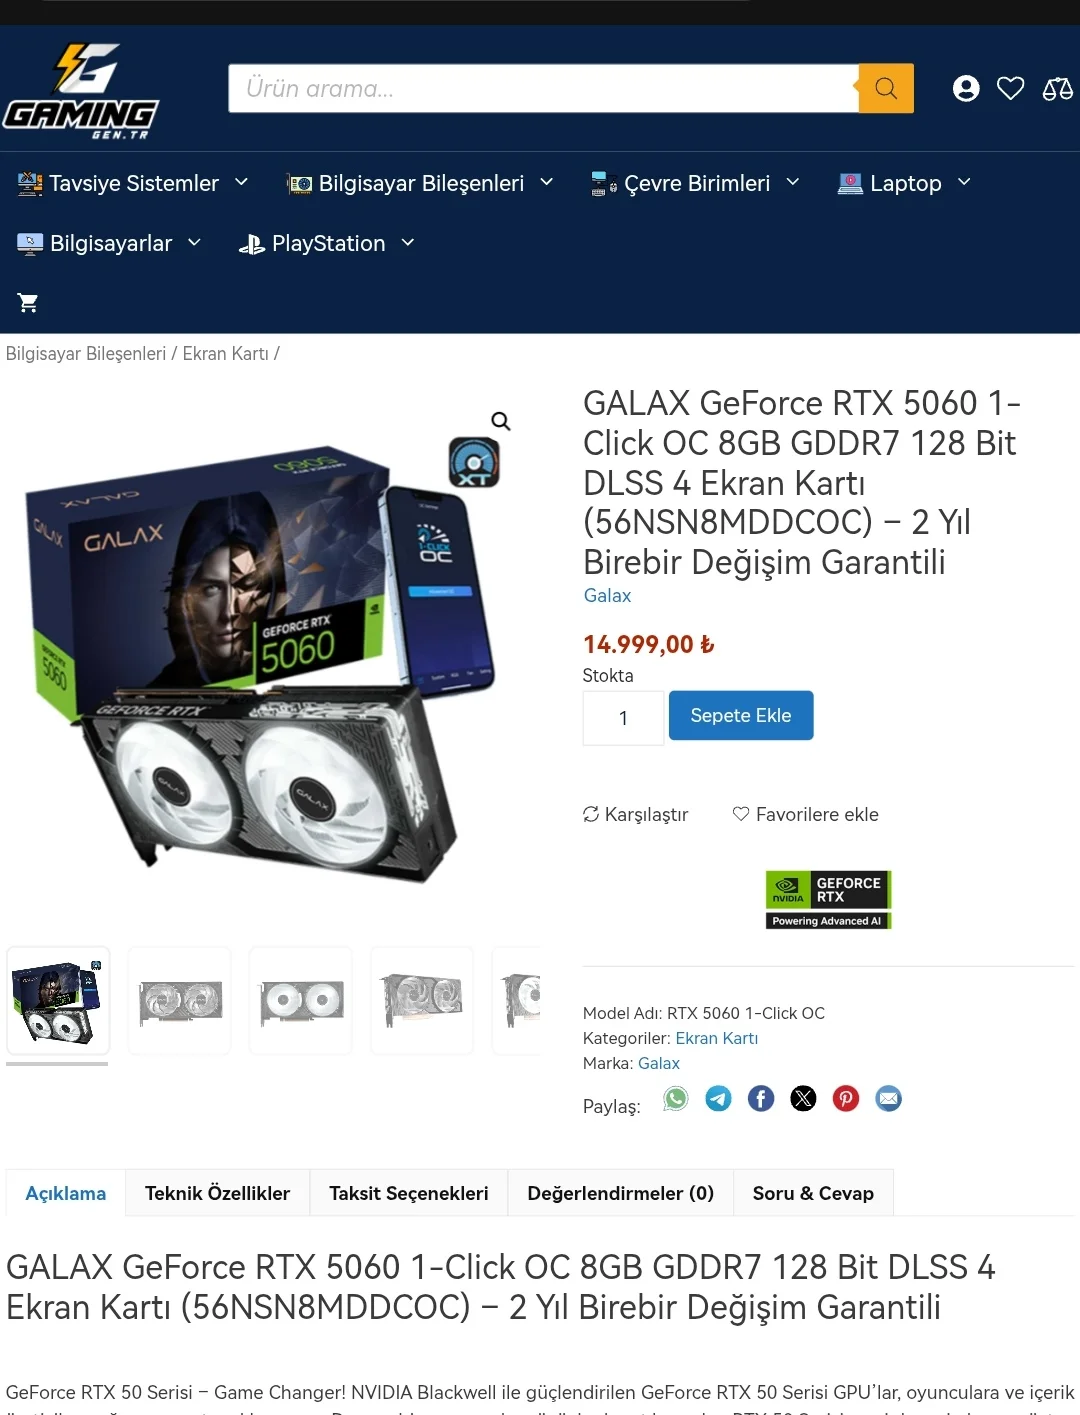Open the shopping cart icon

[28, 303]
